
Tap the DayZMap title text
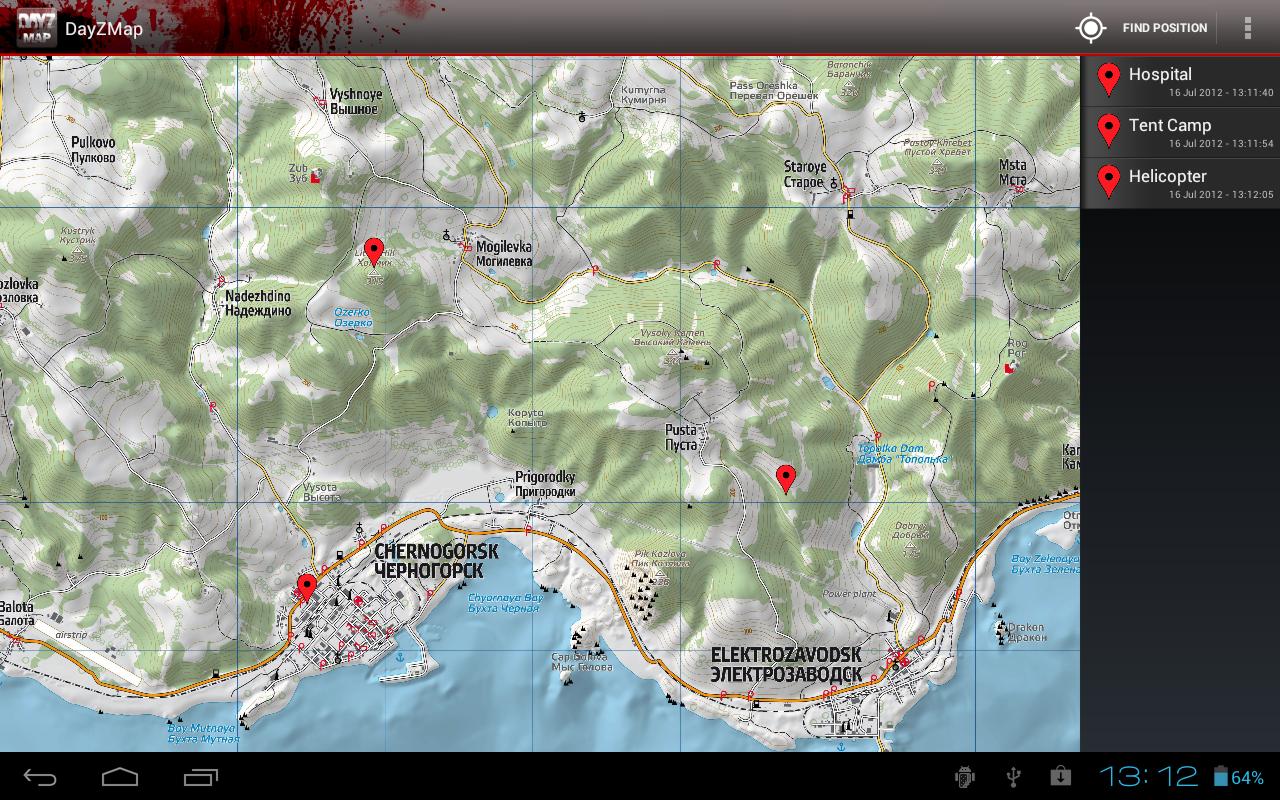[104, 28]
